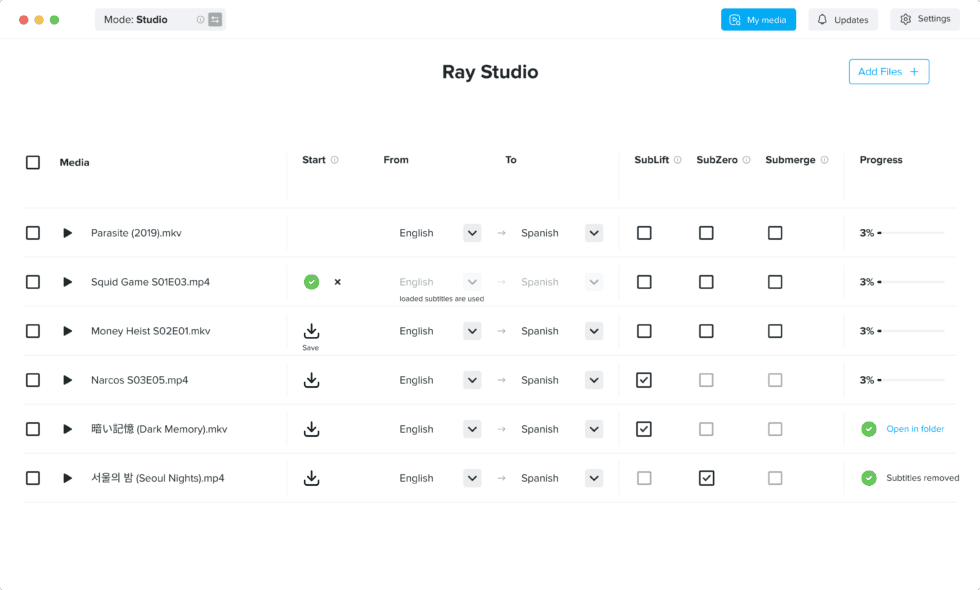Click Mode: Studio selector
The height and width of the screenshot is (590, 980).
point(160,19)
